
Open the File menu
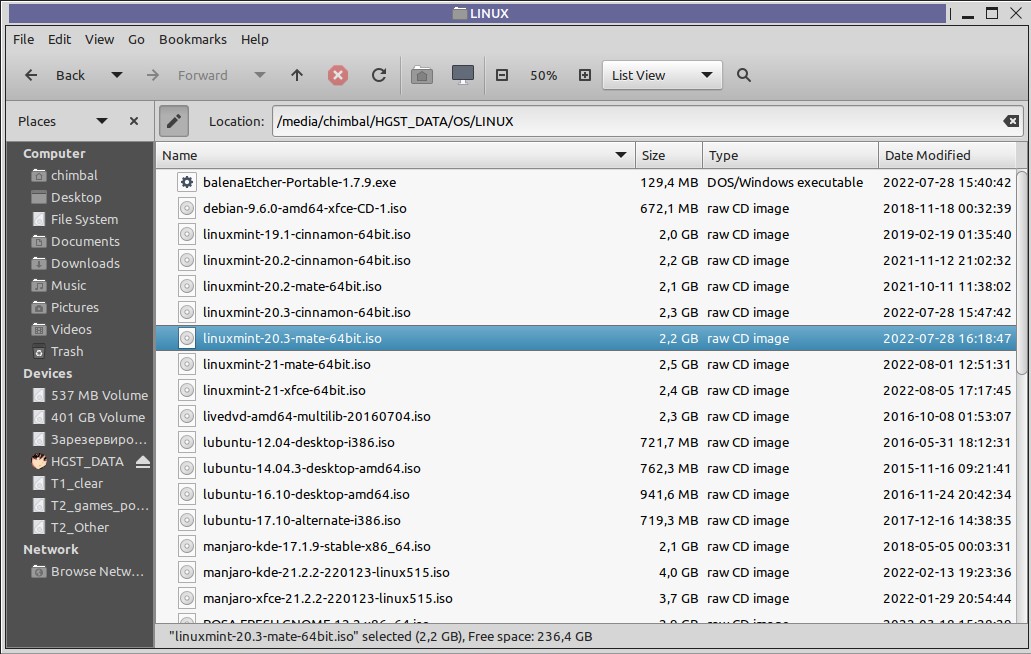click(x=24, y=39)
